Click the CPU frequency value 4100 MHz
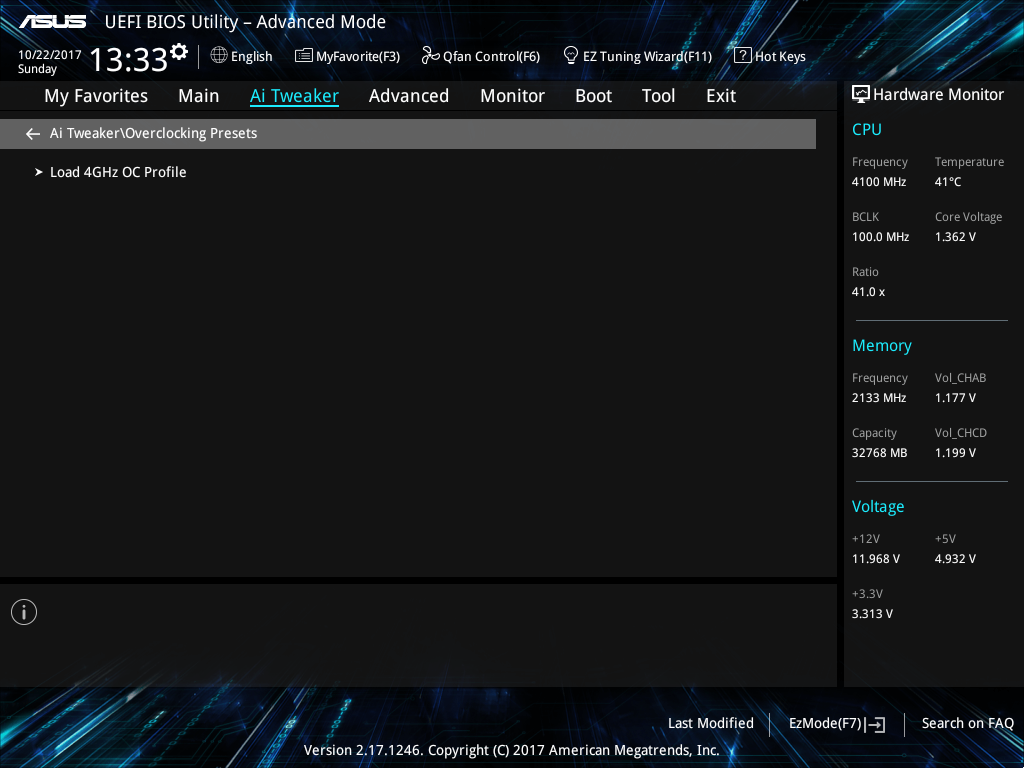The height and width of the screenshot is (768, 1024). tap(879, 182)
